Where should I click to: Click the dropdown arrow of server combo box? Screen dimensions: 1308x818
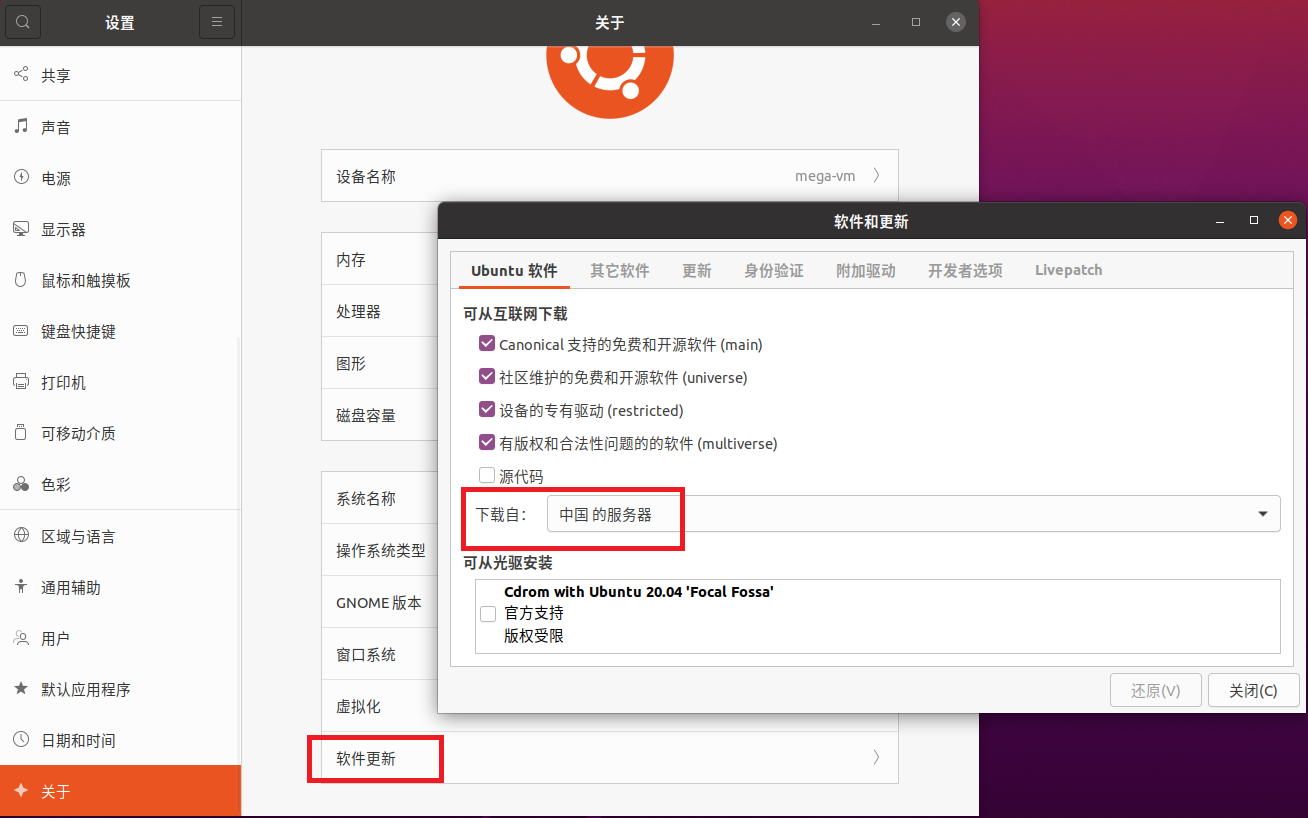[x=1262, y=514]
